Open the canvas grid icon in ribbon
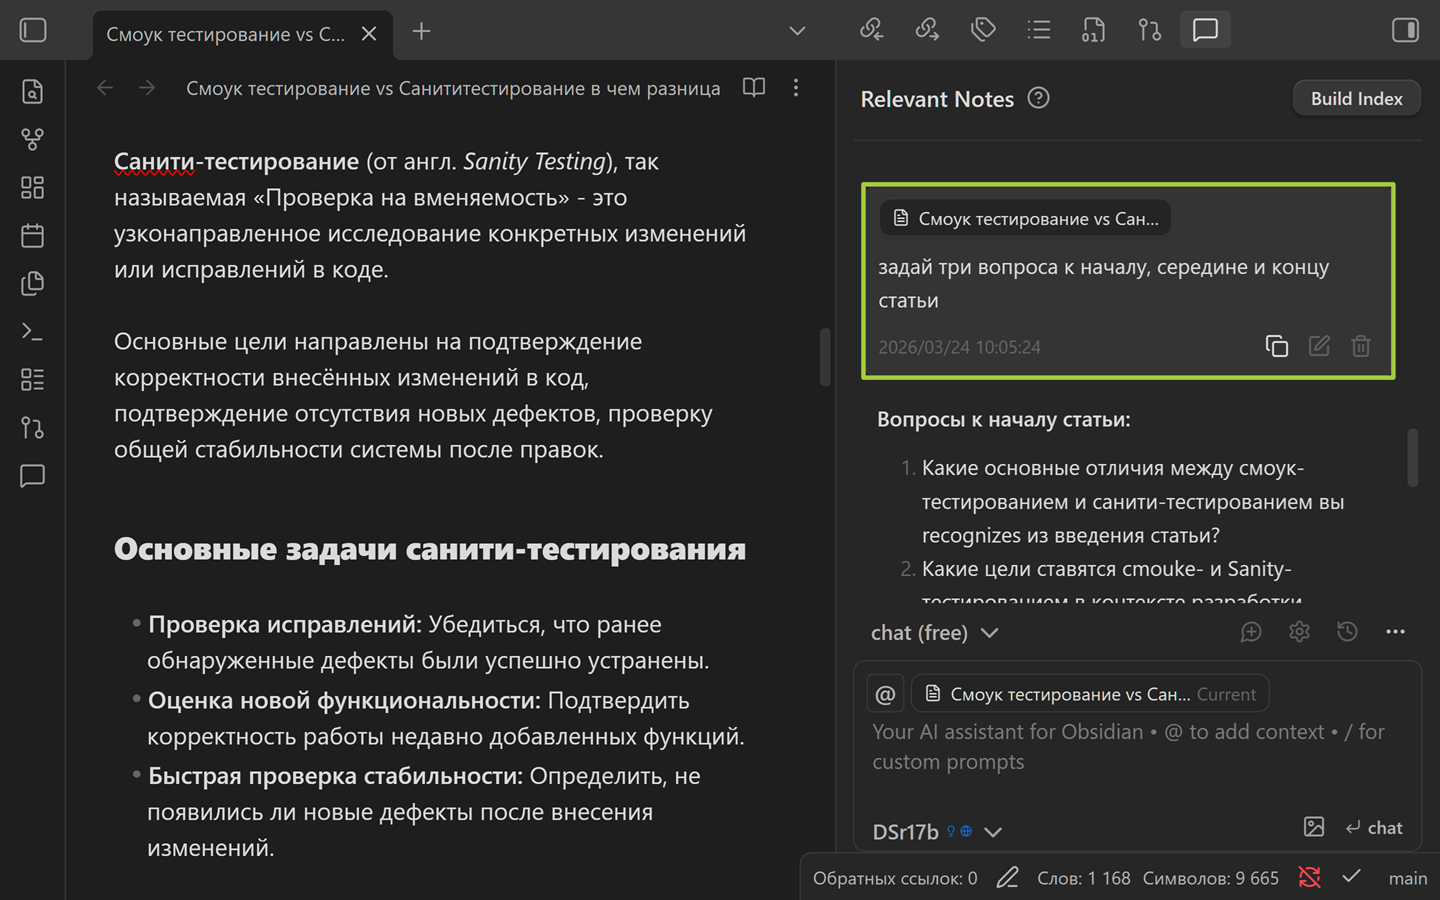The image size is (1440, 900). click(32, 187)
